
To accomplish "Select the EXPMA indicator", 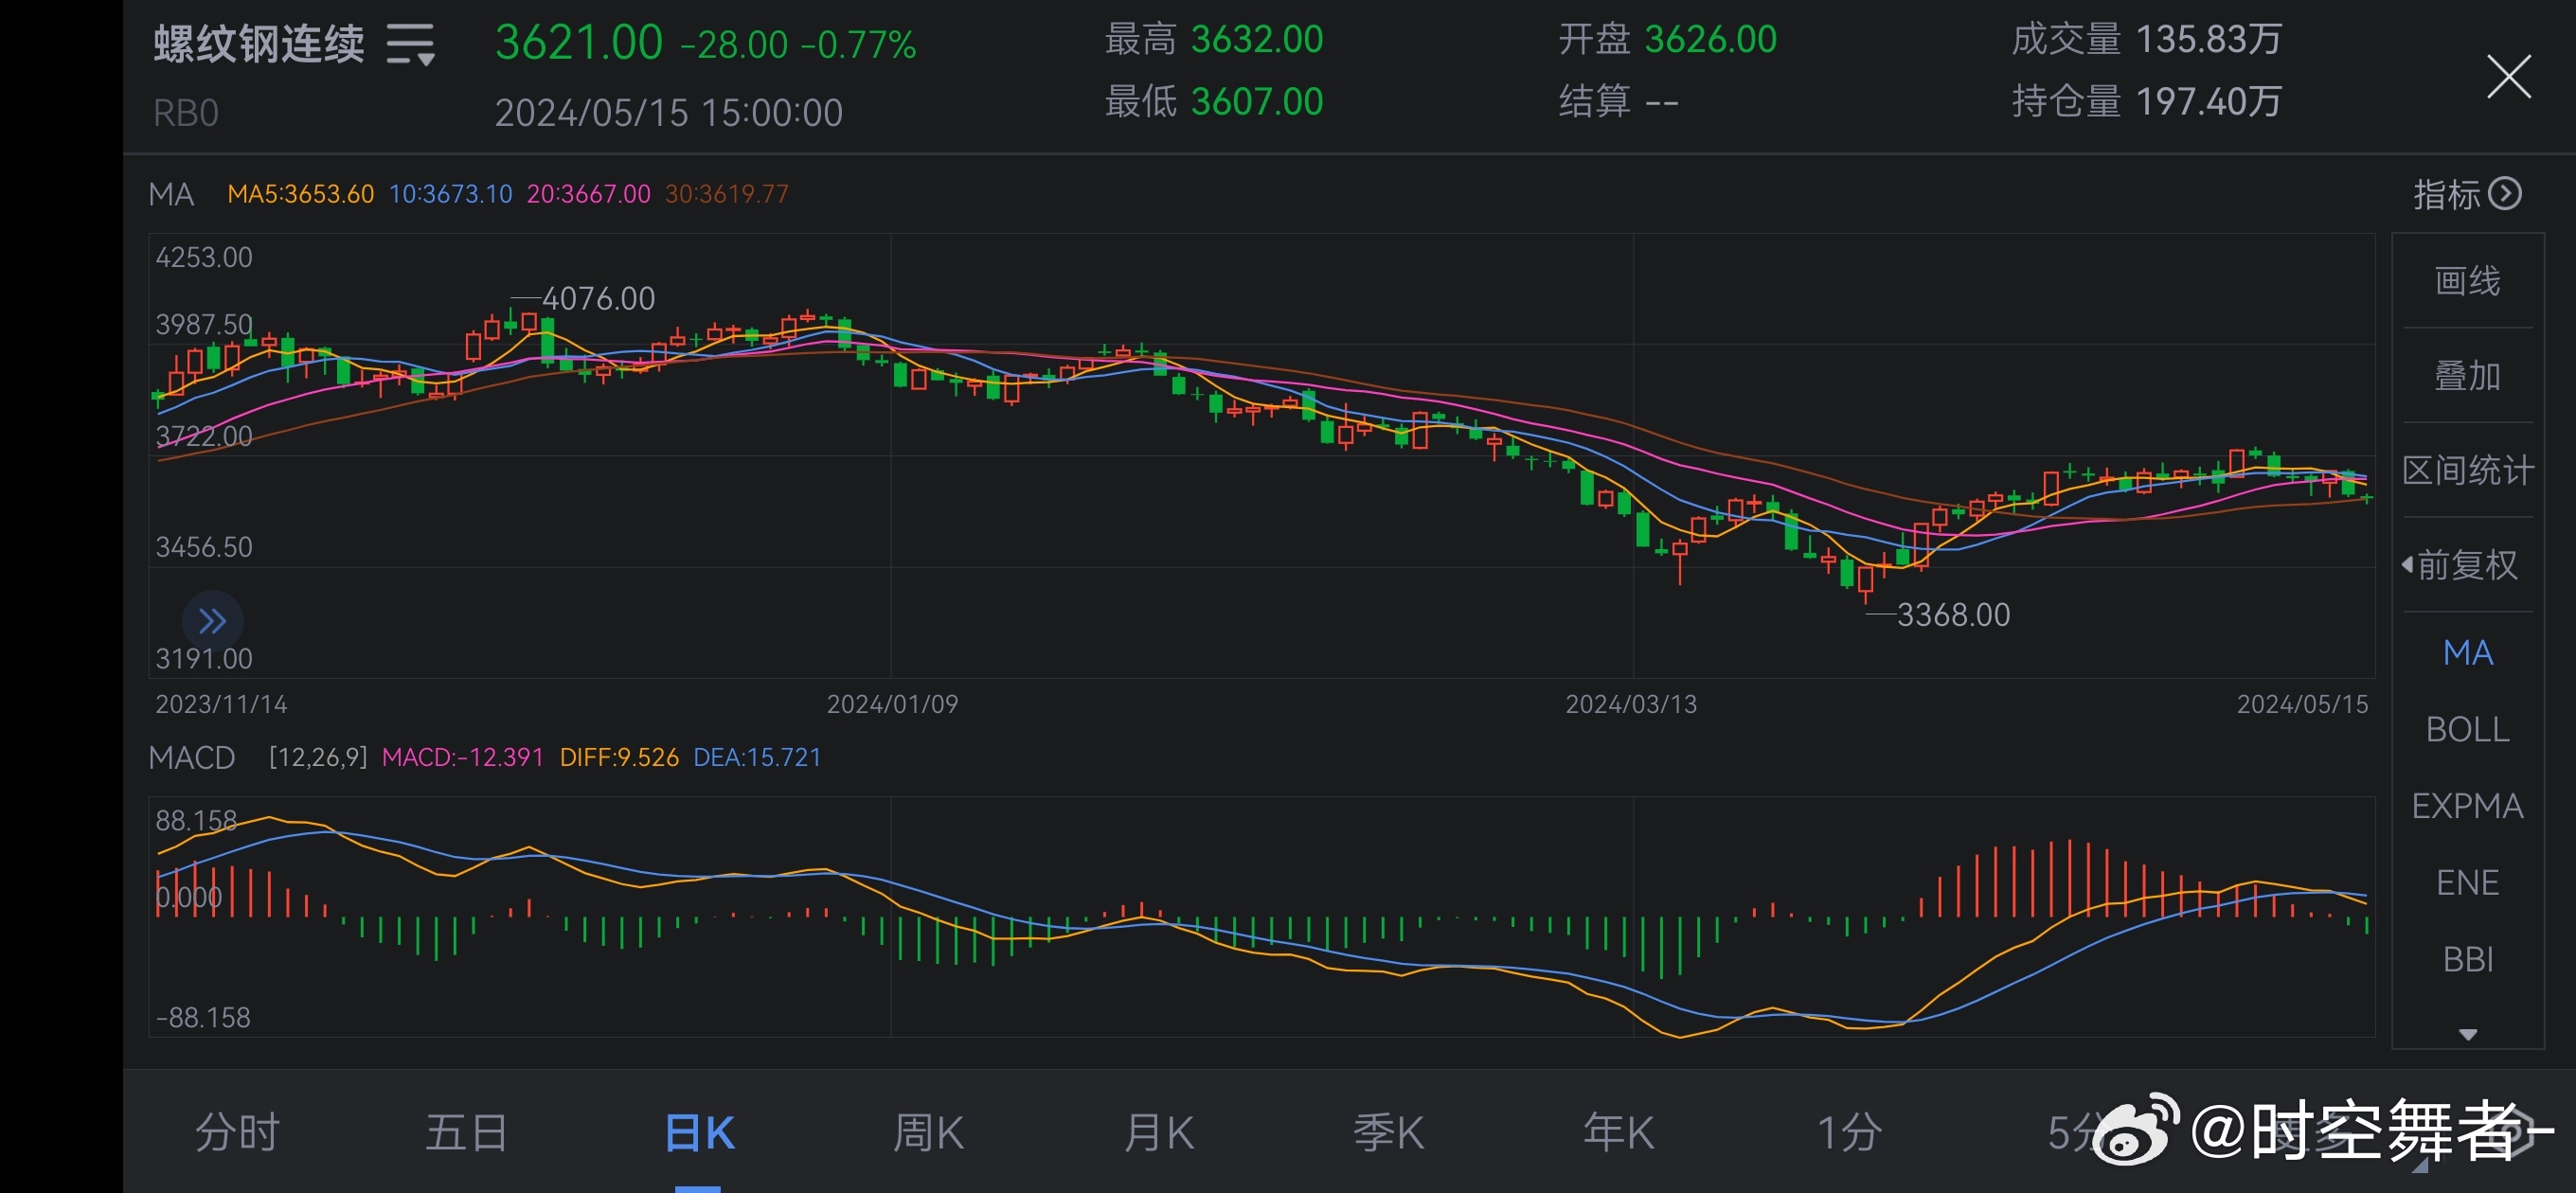I will point(2467,806).
